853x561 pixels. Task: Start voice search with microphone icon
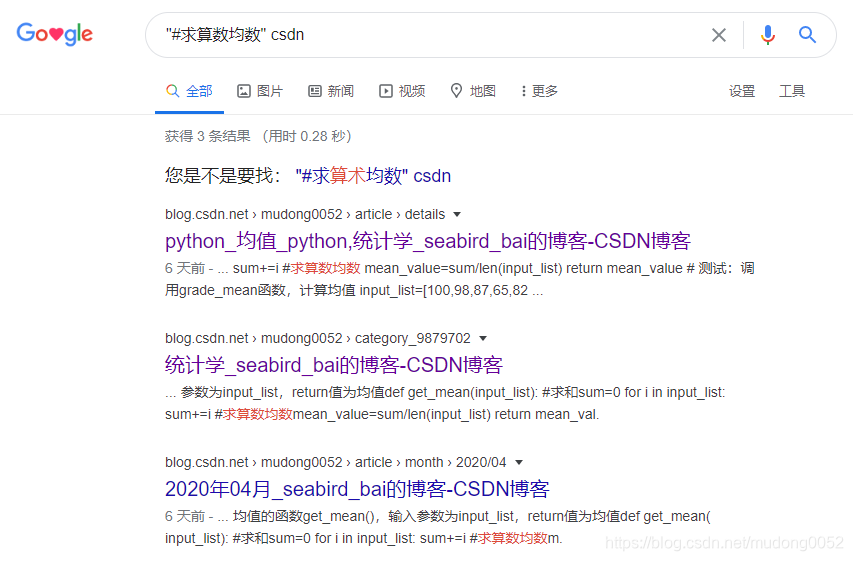768,35
